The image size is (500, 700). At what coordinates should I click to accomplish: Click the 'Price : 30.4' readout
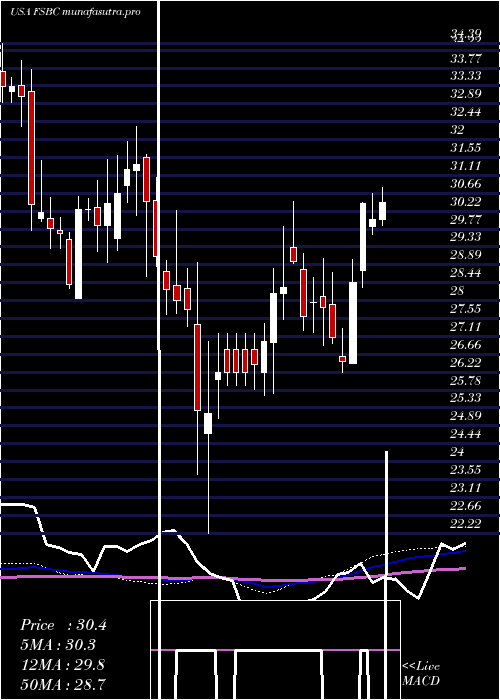tap(63, 625)
